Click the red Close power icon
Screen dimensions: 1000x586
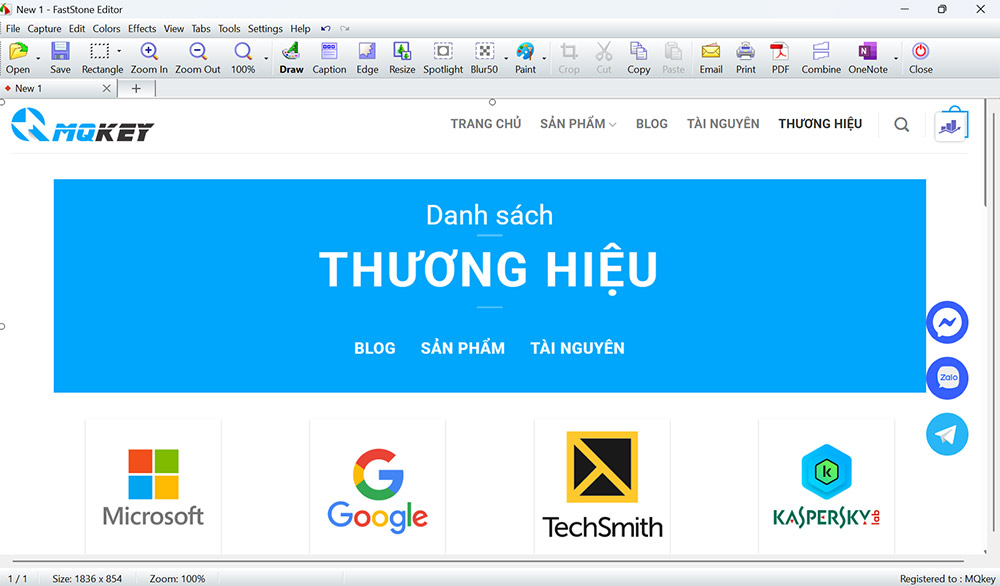pyautogui.click(x=920, y=52)
